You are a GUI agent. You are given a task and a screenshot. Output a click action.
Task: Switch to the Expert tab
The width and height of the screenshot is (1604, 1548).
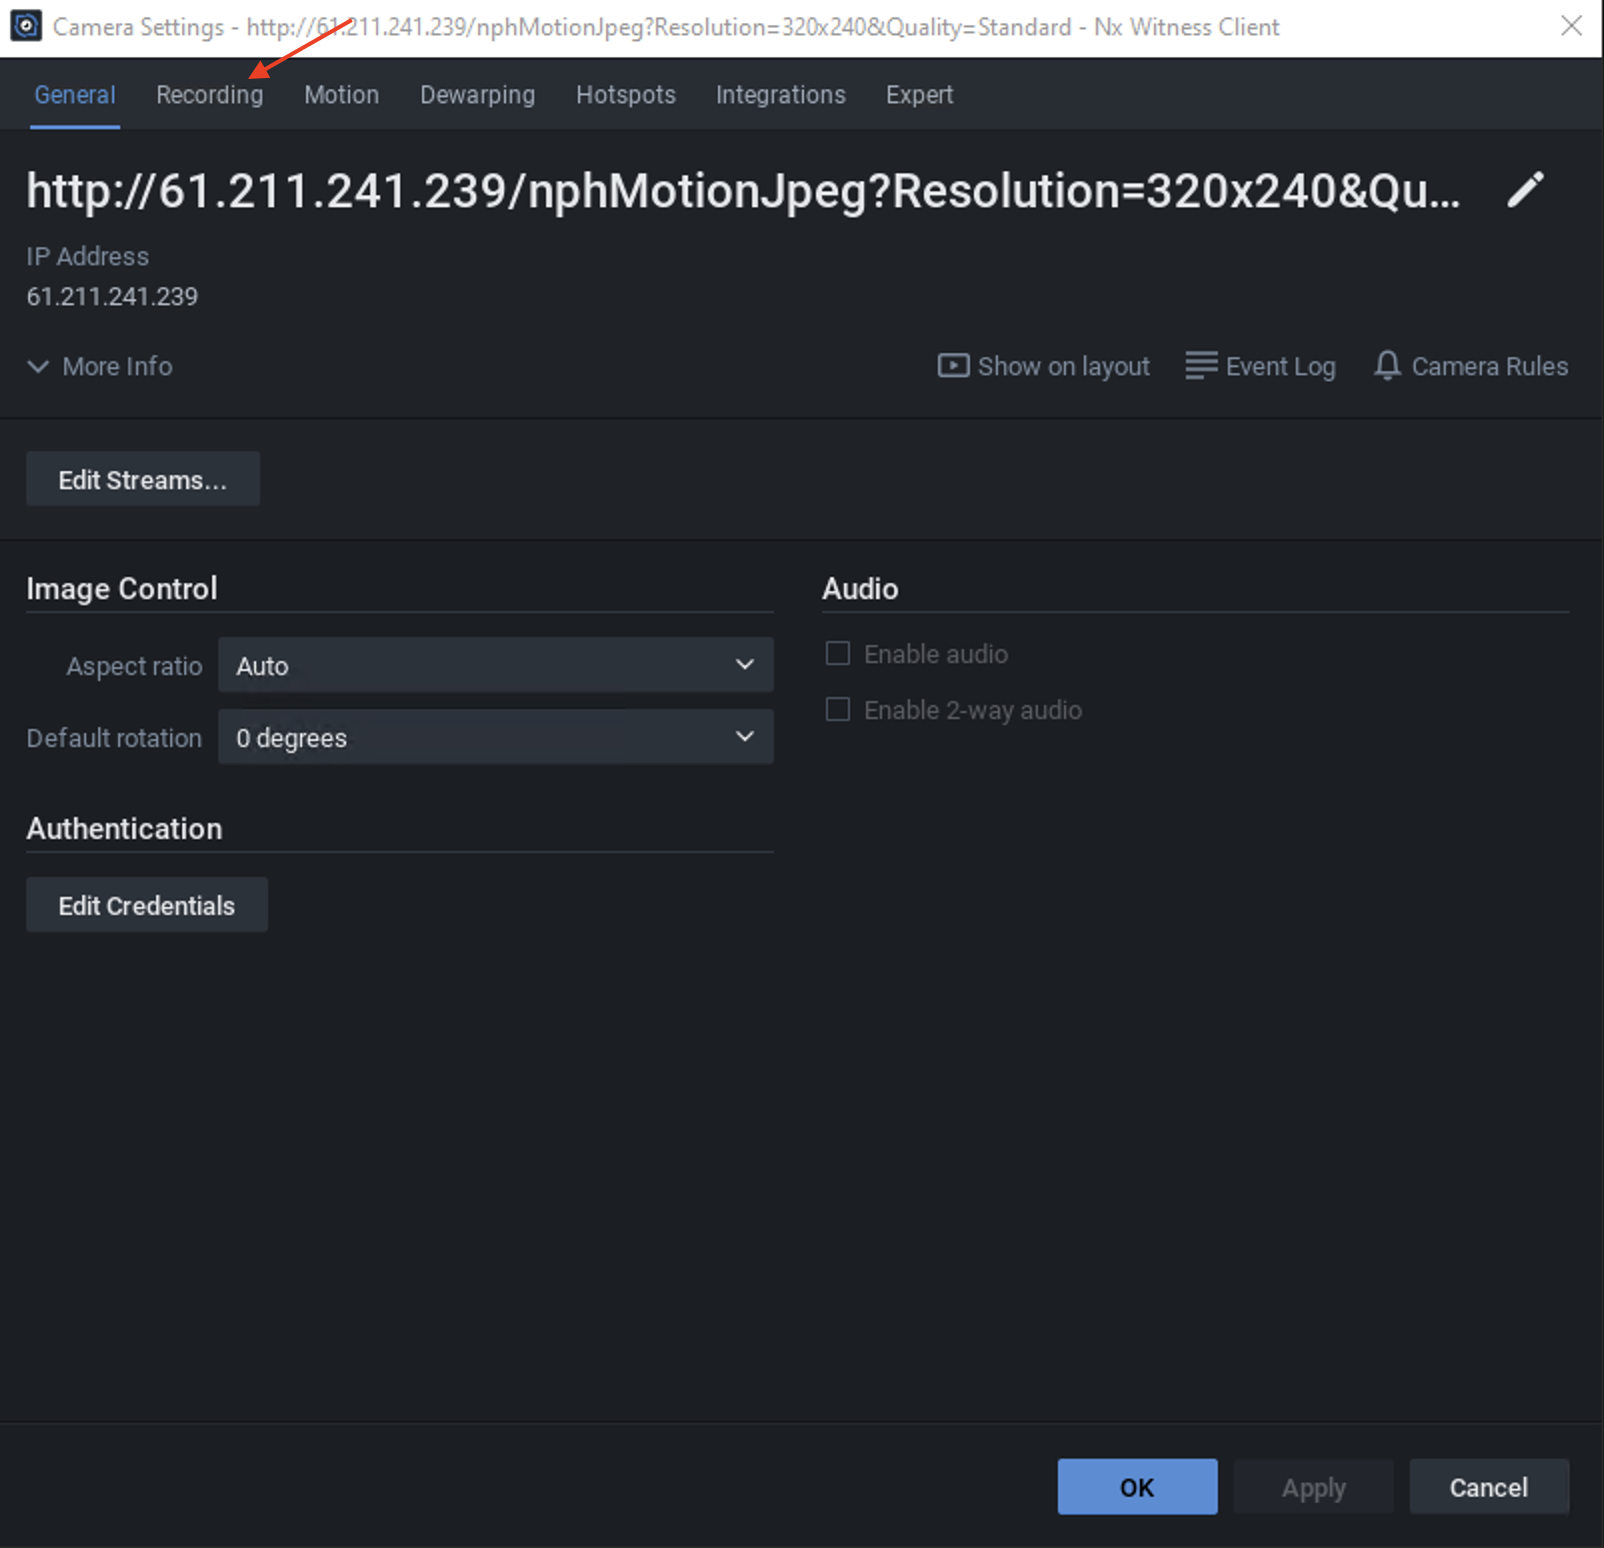click(x=919, y=95)
